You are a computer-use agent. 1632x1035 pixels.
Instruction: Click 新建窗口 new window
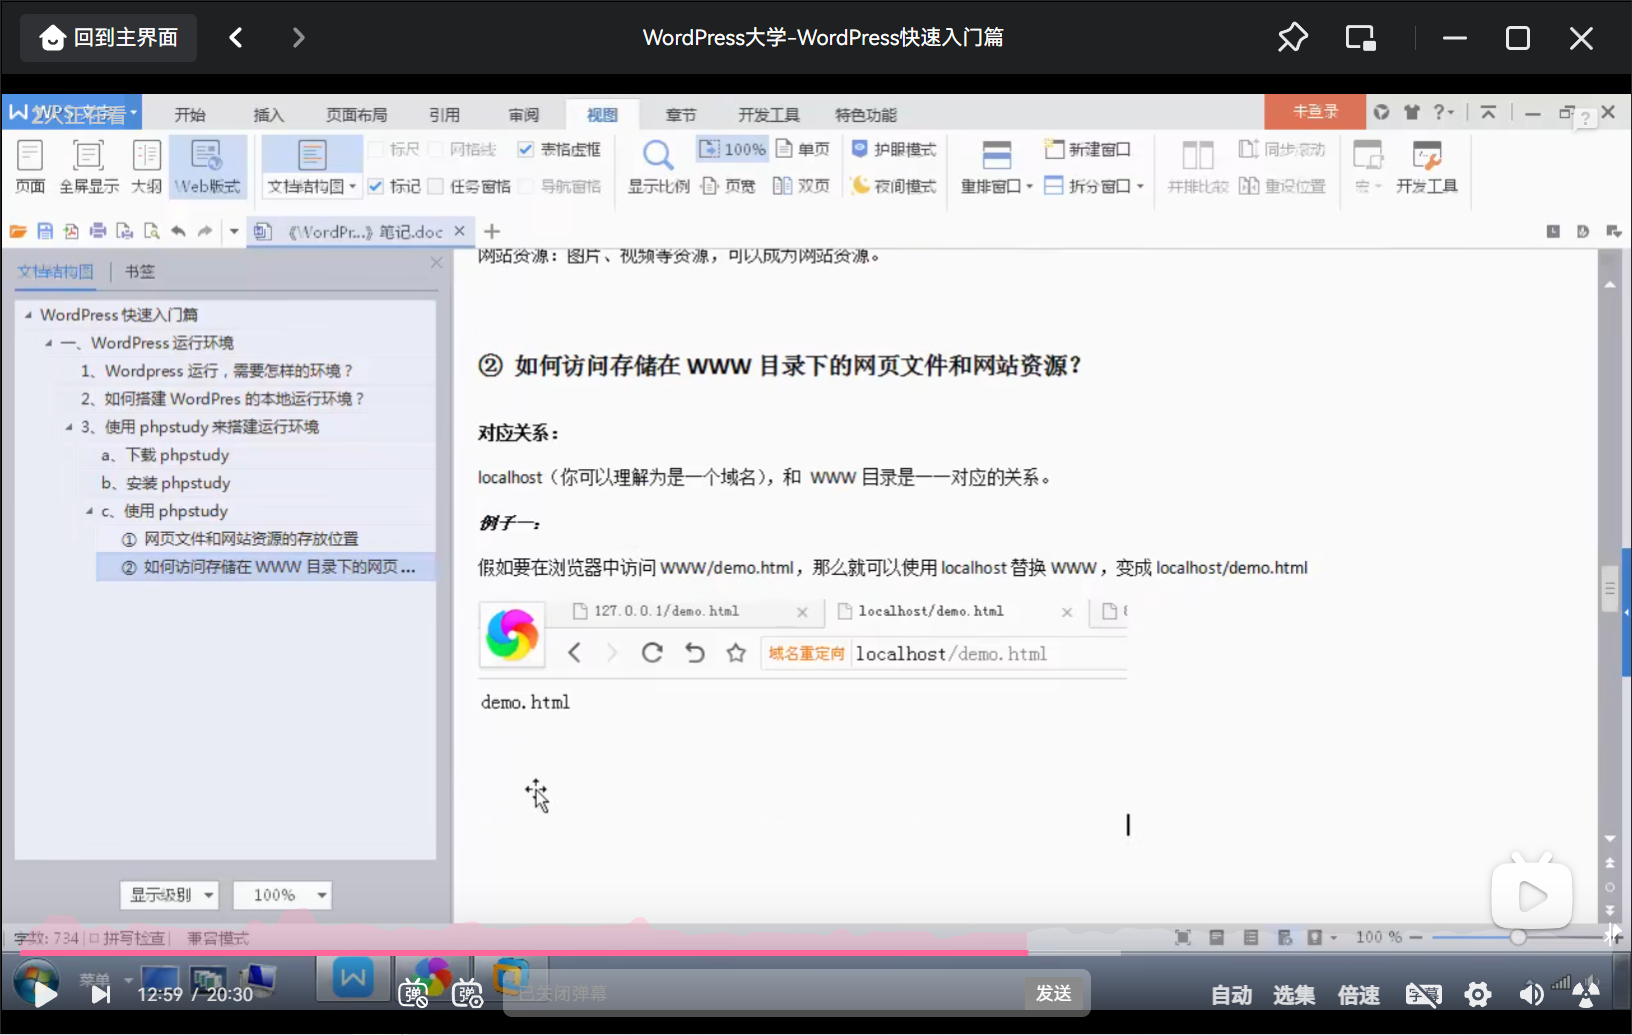(1087, 149)
